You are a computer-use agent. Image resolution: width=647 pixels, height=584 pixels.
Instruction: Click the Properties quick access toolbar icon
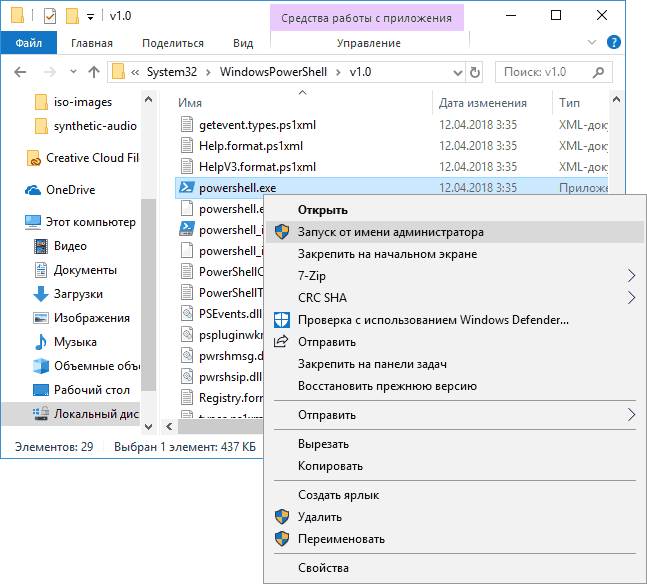pyautogui.click(x=50, y=16)
